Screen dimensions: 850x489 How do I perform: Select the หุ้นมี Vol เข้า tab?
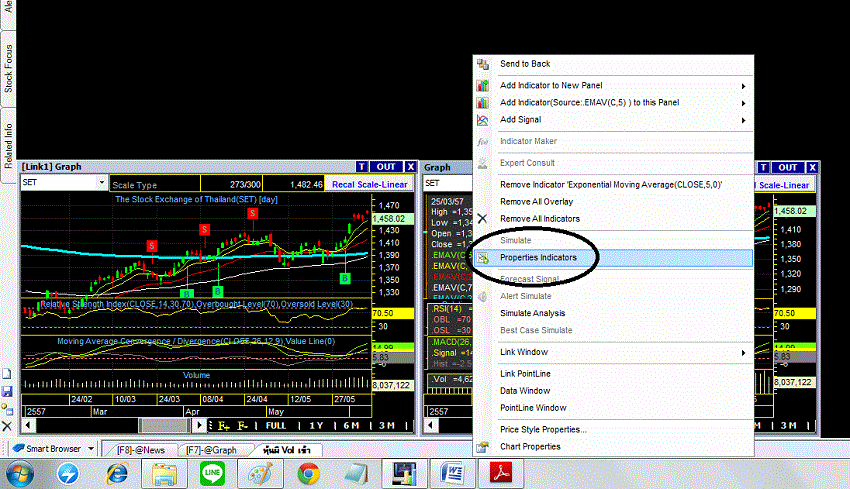point(287,450)
